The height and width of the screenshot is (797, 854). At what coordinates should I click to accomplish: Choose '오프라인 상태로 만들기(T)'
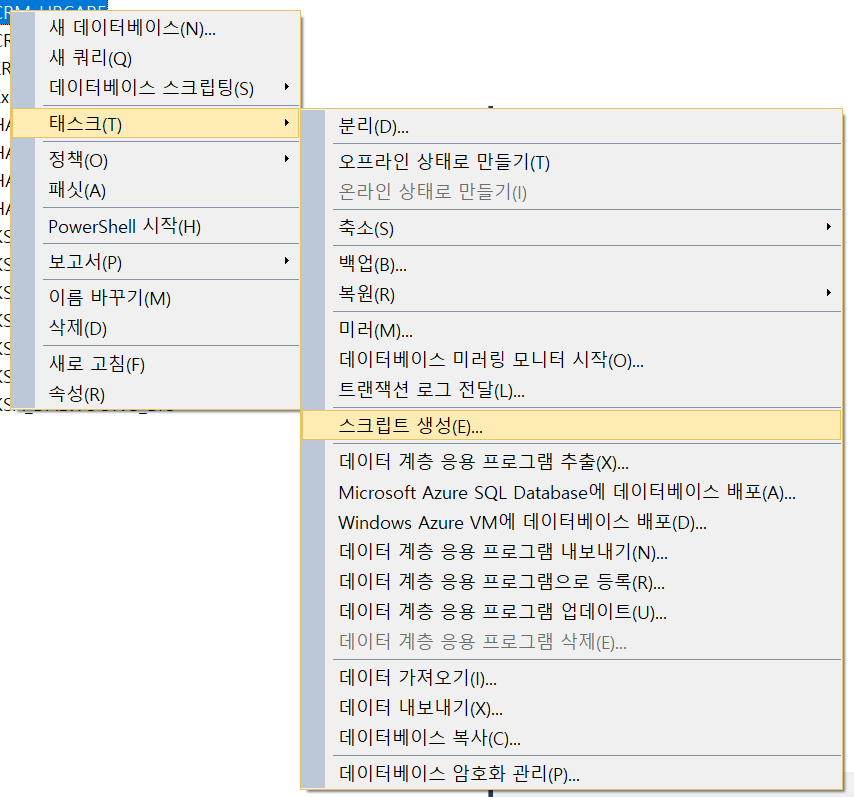pos(444,162)
